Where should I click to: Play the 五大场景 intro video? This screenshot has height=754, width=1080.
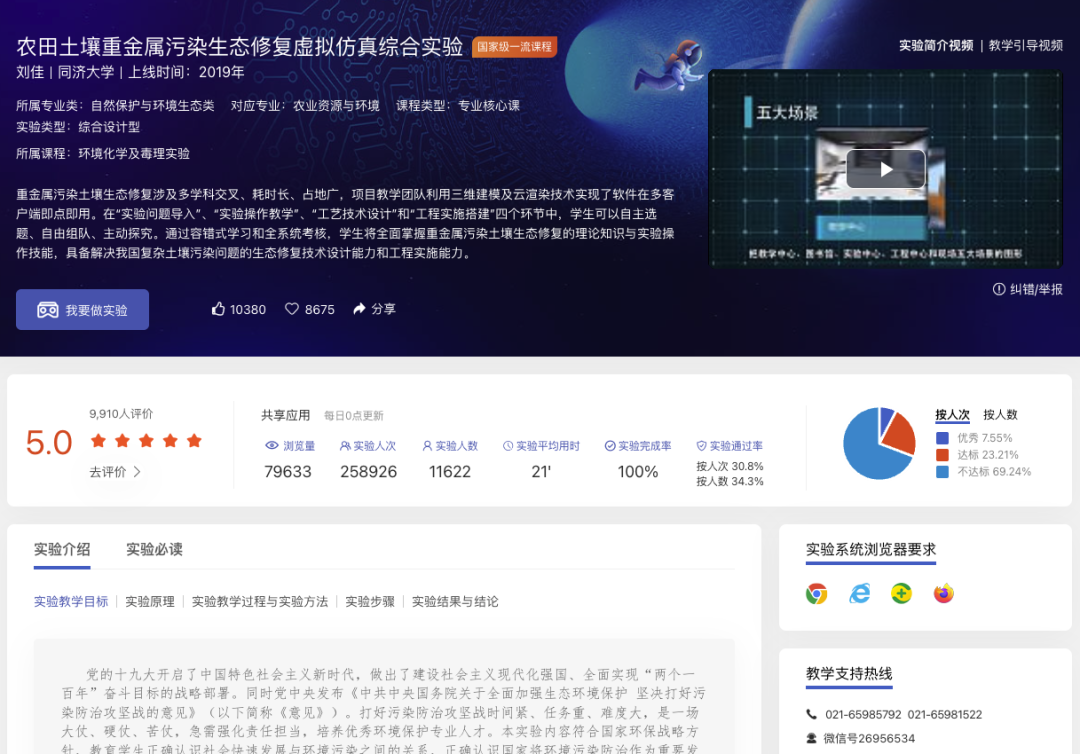pyautogui.click(x=885, y=169)
